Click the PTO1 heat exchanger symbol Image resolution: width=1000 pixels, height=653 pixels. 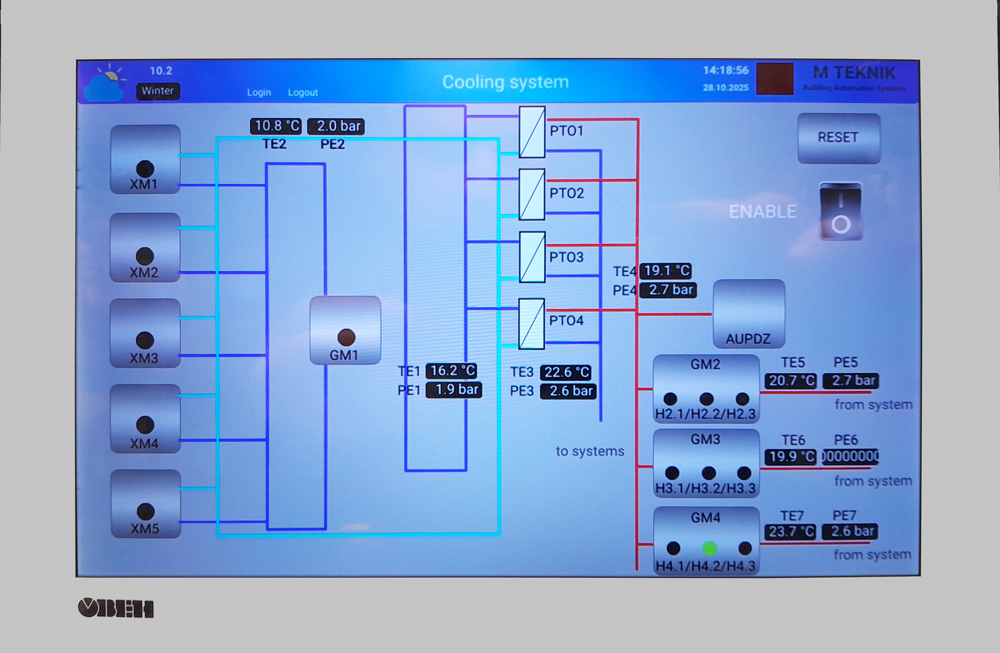pos(532,132)
